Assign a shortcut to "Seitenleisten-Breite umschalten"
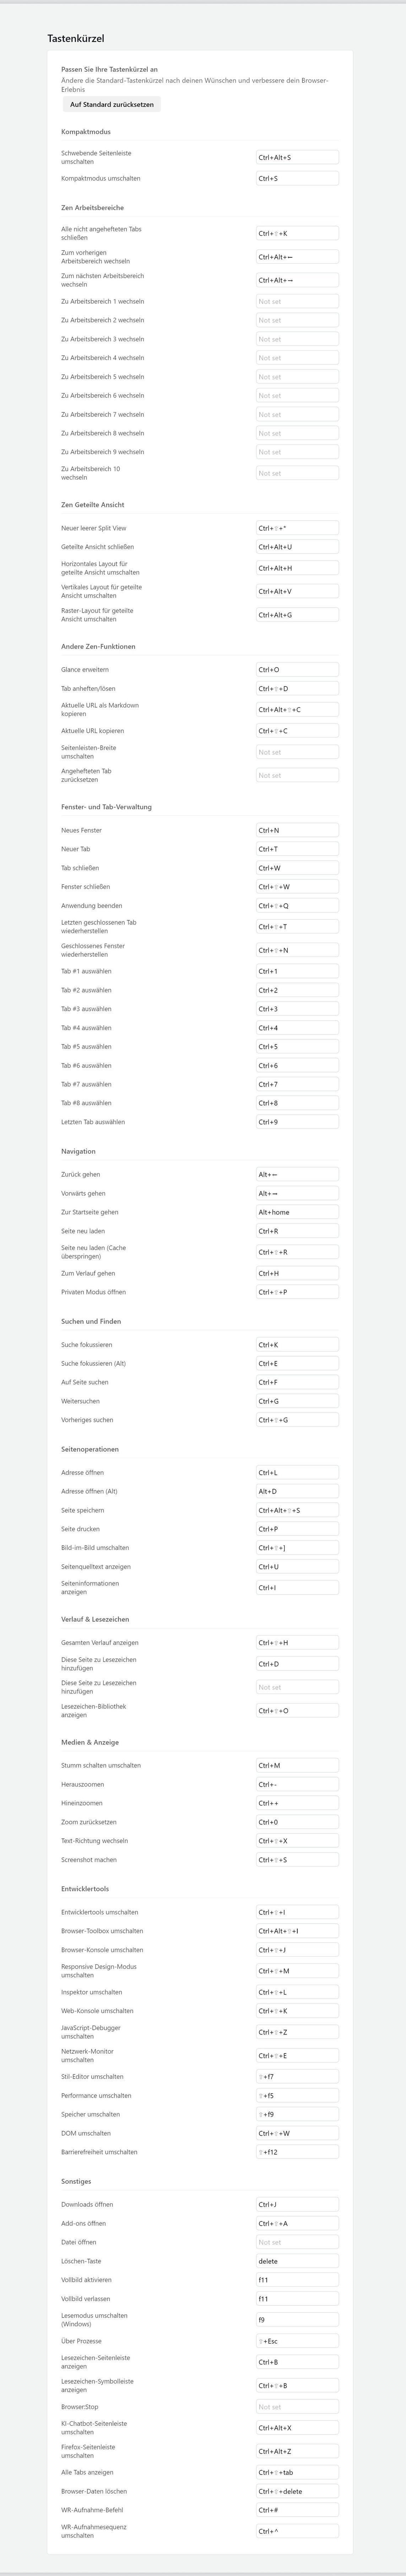406x2576 pixels. [297, 752]
